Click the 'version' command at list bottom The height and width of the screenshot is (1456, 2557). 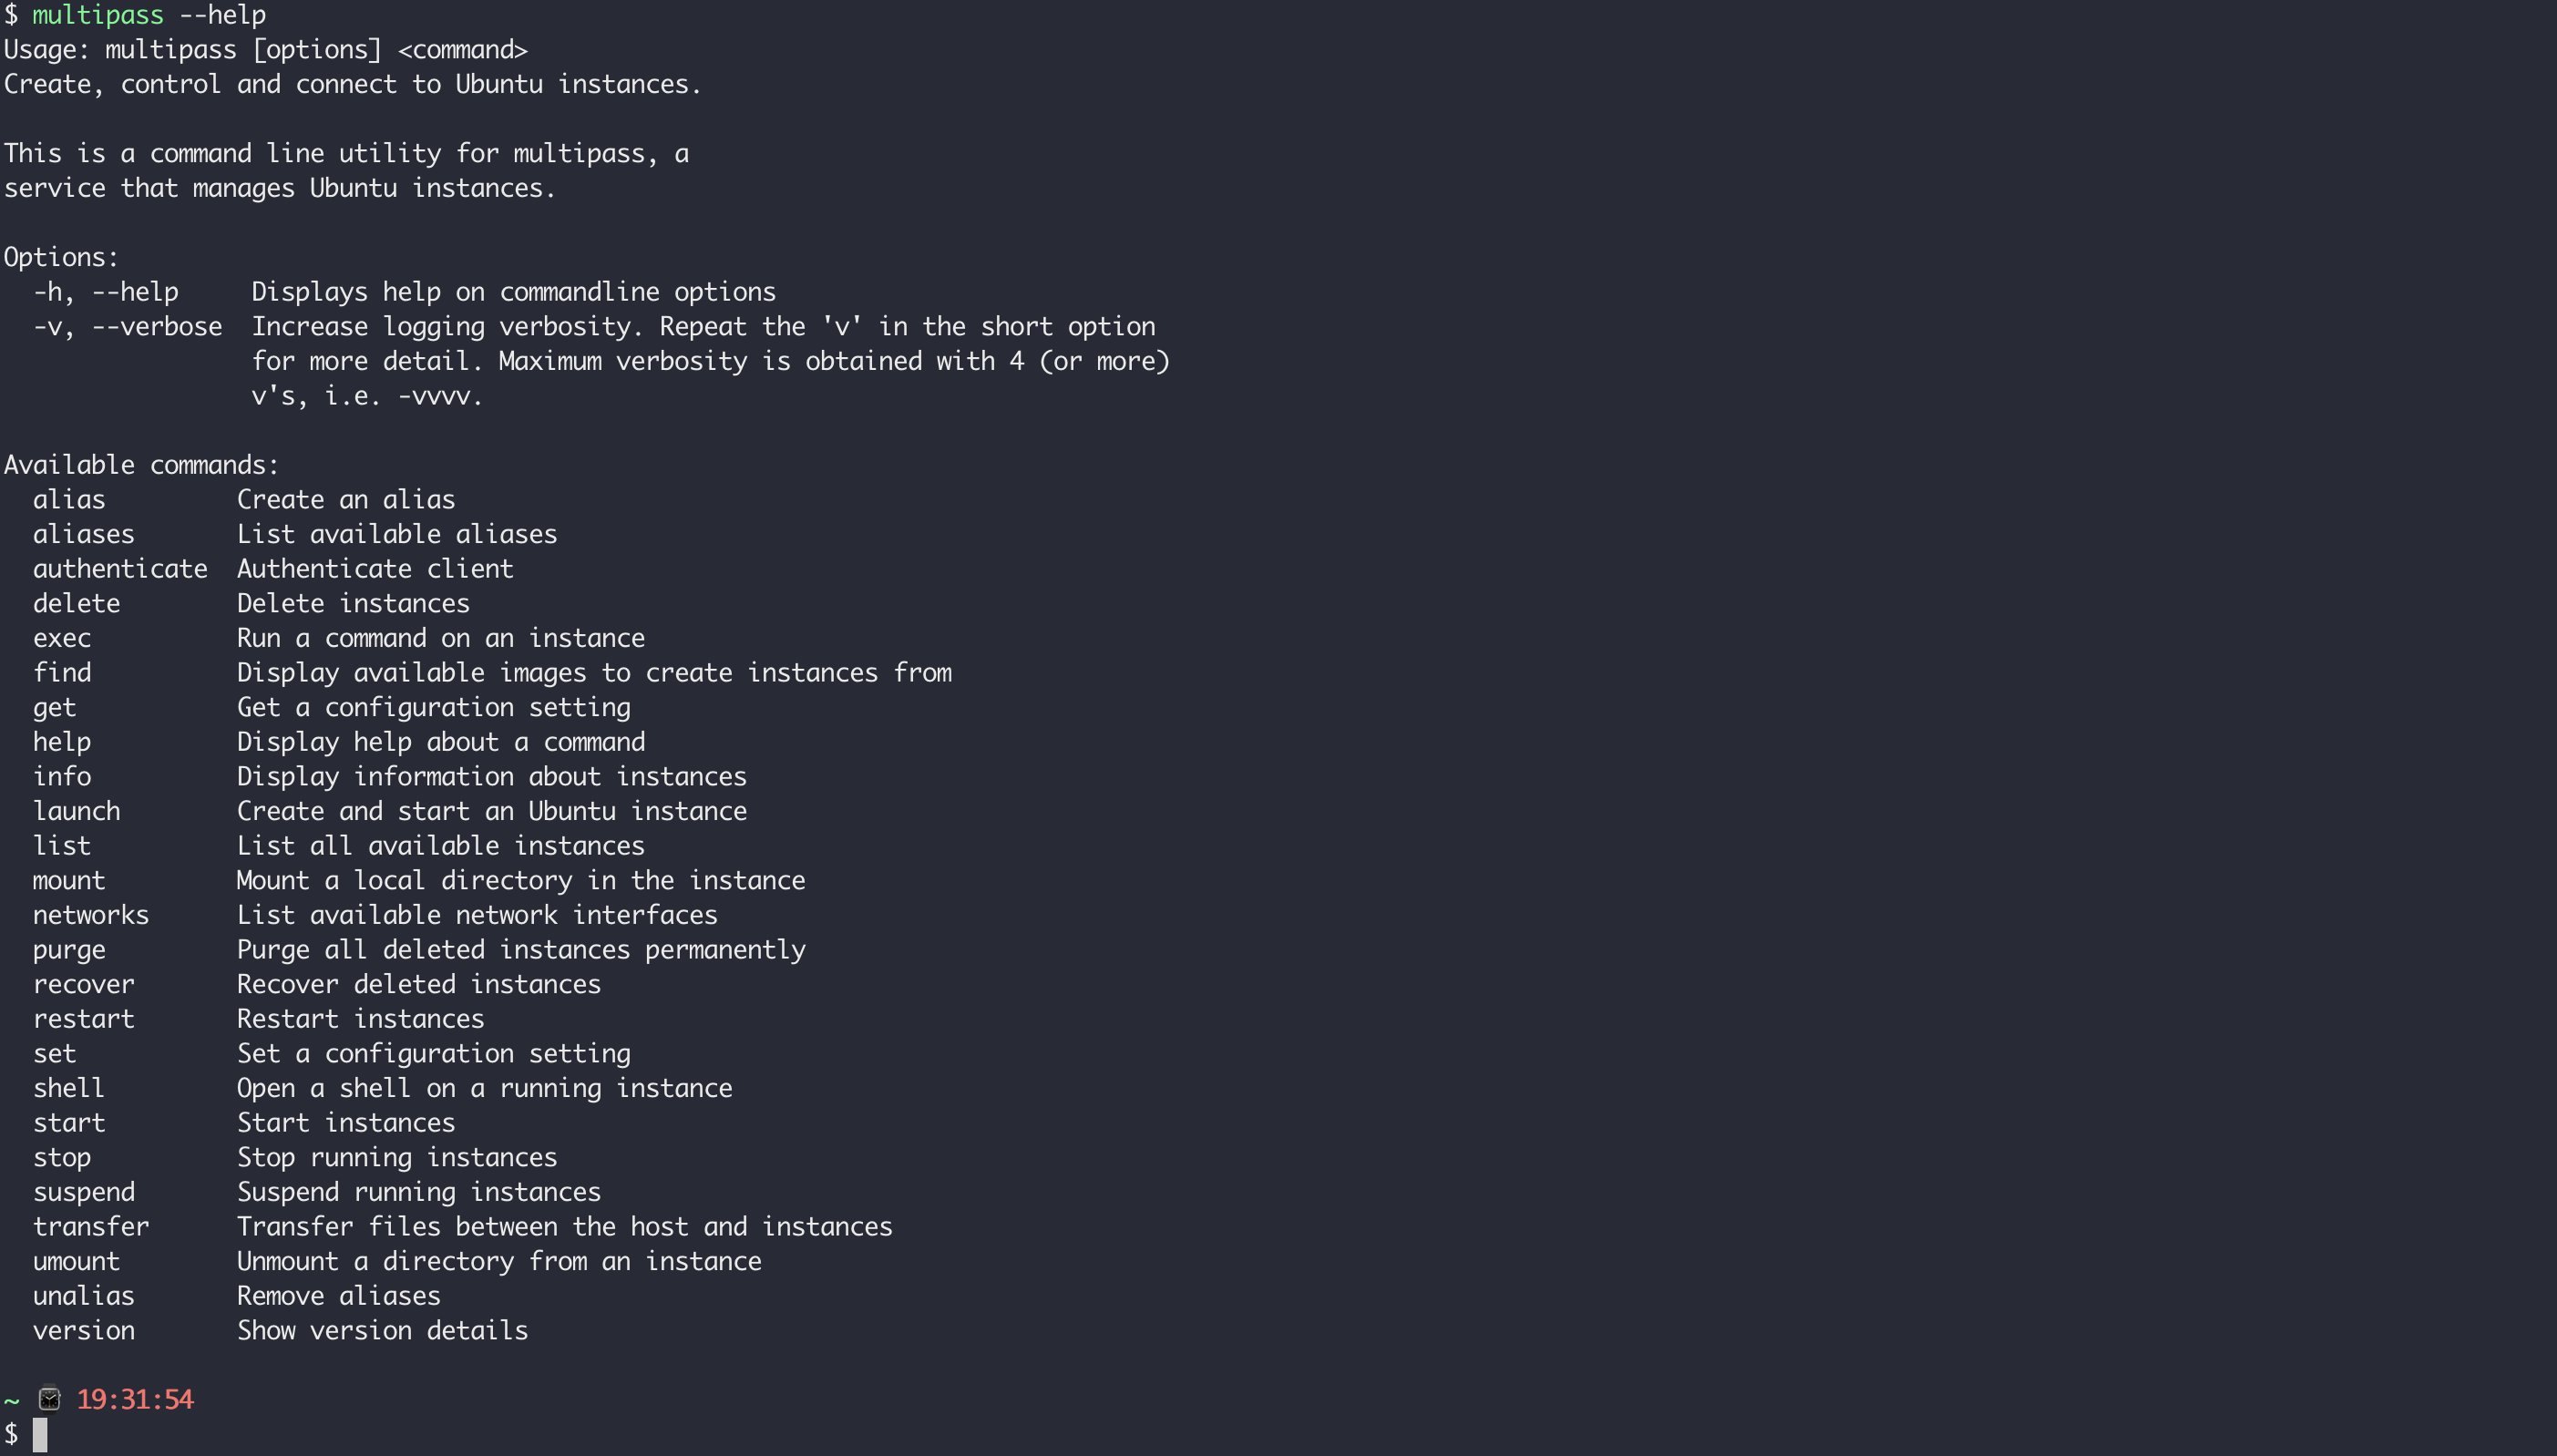click(83, 1330)
